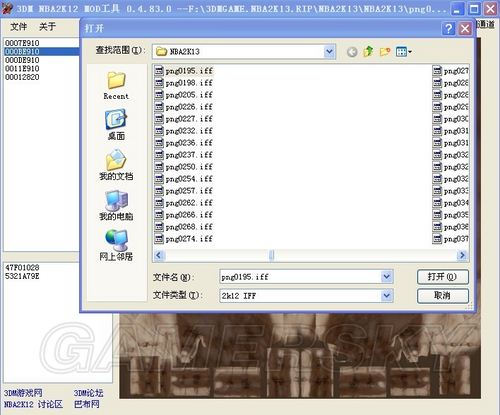500x415 pixels.
Task: Open the 3DM论坛 link
Action: coord(88,393)
